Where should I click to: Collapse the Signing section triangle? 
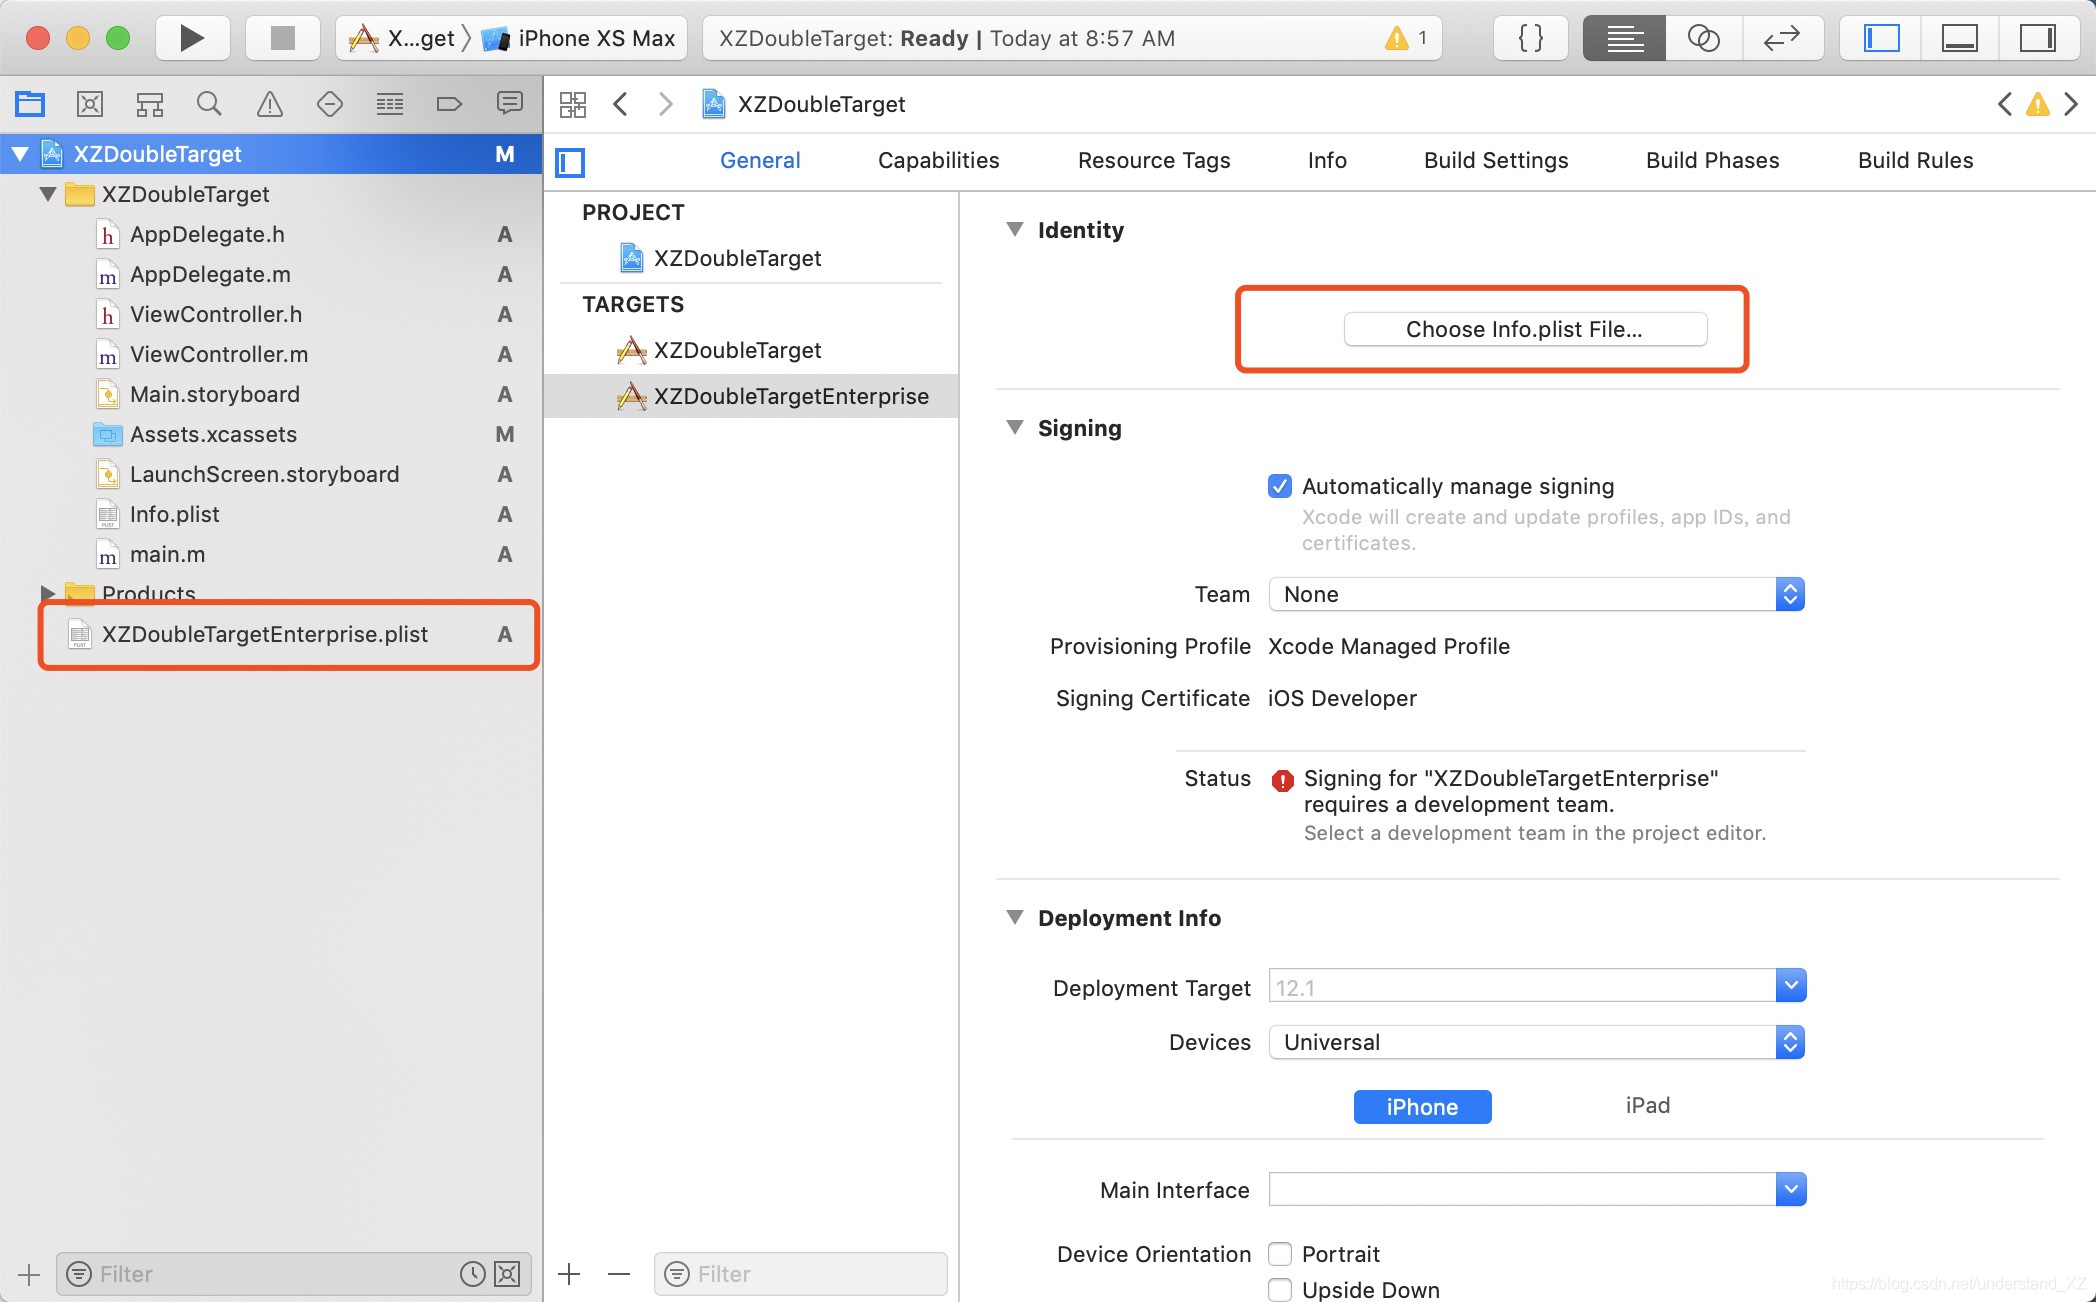[1015, 428]
